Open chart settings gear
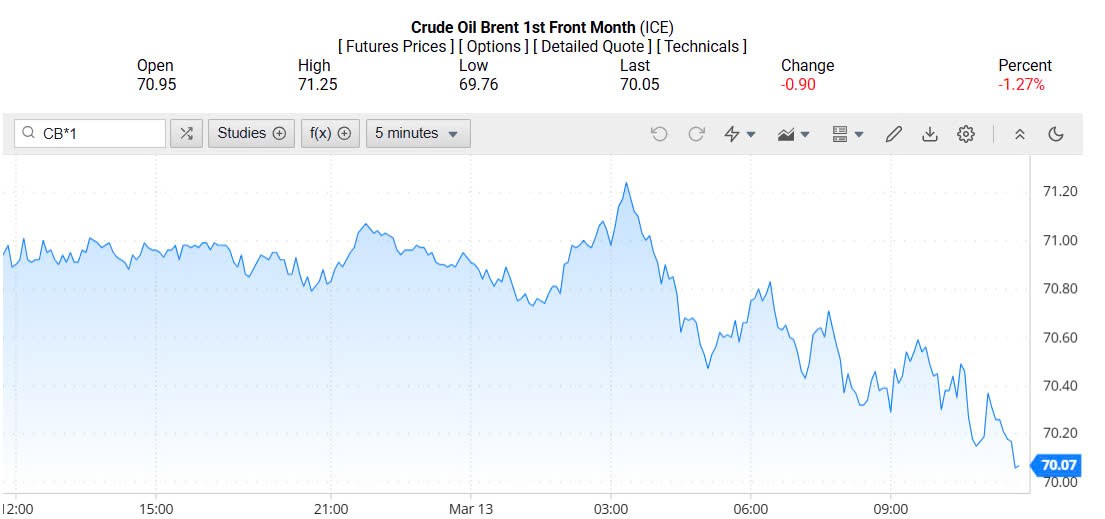Screen dimensions: 1105x519 pos(965,134)
